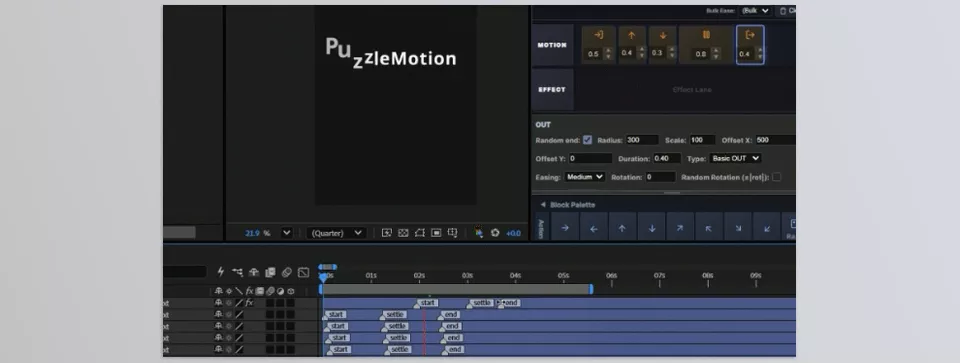Click the MOTION lane label
The width and height of the screenshot is (960, 363).
[x=552, y=45]
